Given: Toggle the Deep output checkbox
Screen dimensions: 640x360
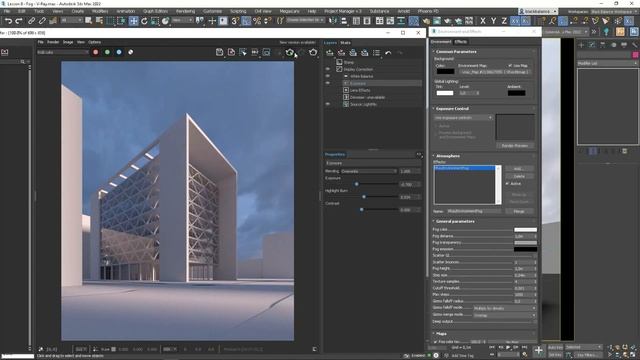Looking at the screenshot, I should tap(534, 322).
